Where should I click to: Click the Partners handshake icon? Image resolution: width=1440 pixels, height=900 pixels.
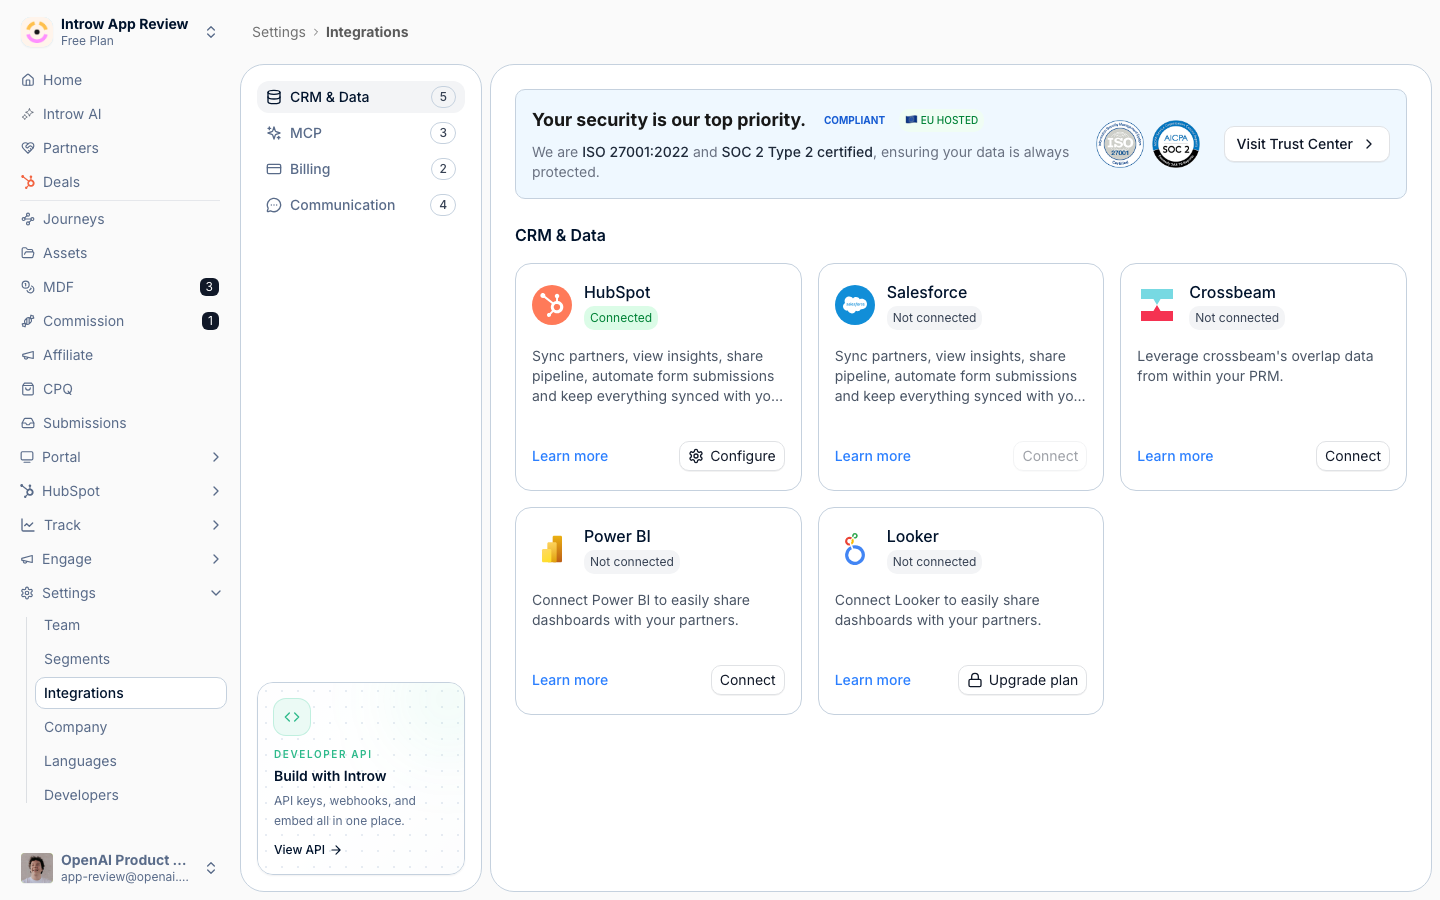tap(28, 148)
